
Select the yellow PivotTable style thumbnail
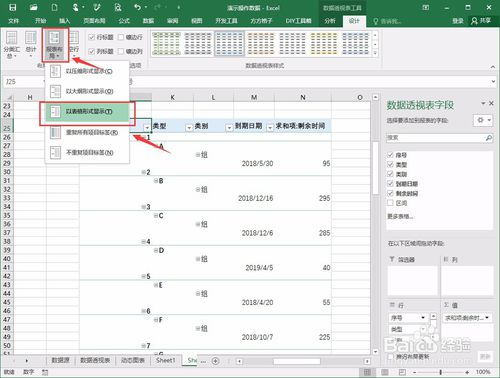[x=324, y=44]
